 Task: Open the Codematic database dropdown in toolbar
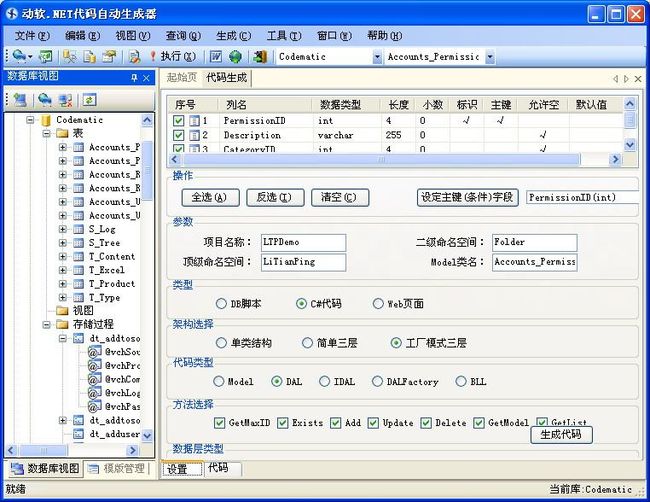377,57
